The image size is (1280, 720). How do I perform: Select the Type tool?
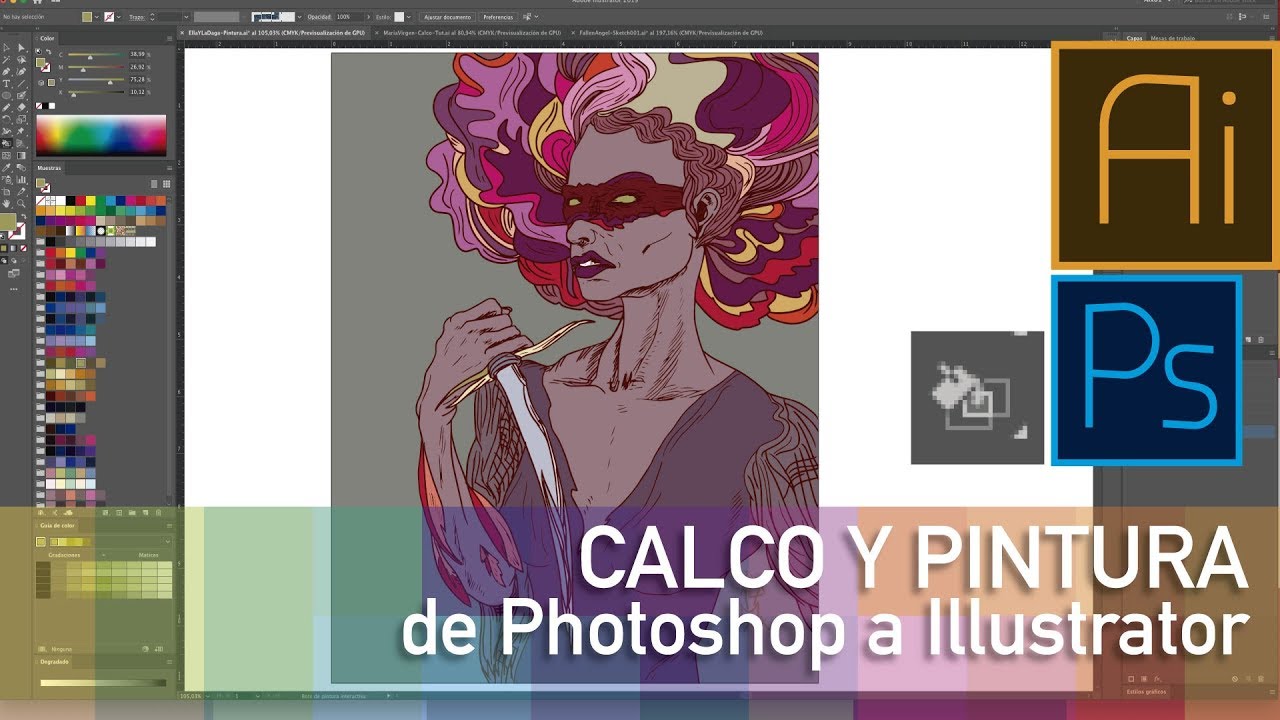point(6,84)
